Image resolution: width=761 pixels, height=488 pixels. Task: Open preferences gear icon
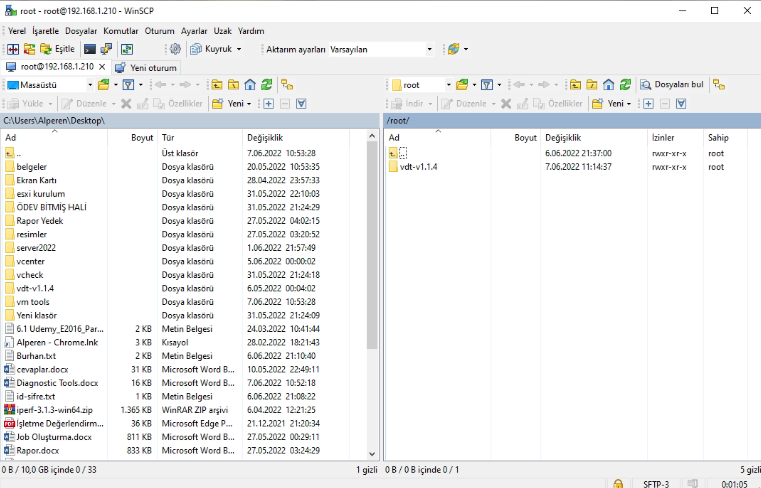[x=175, y=49]
